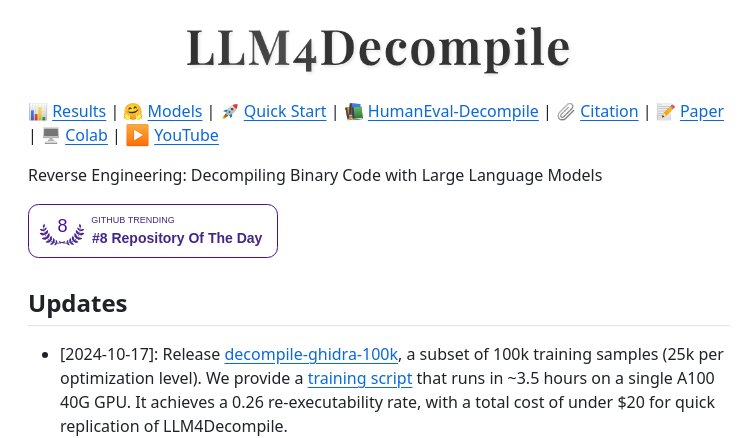Jump to the Citation link
This screenshot has height=438, width=754.
(x=609, y=112)
